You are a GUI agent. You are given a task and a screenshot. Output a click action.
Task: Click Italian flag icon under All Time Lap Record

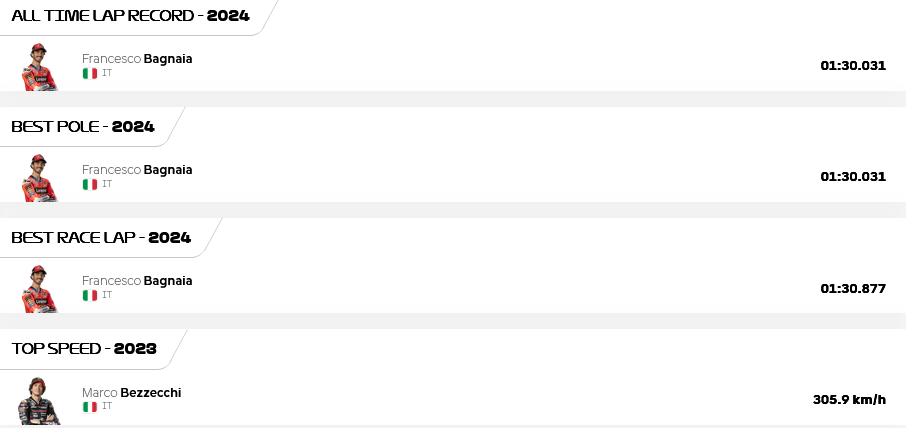point(90,73)
